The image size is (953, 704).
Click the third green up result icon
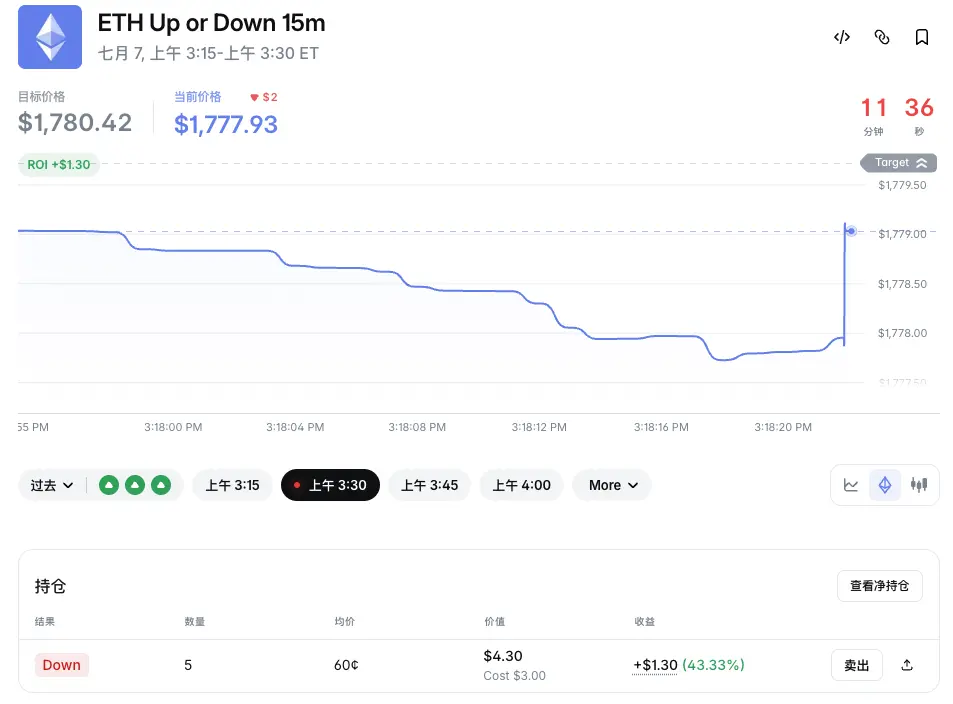(x=161, y=485)
